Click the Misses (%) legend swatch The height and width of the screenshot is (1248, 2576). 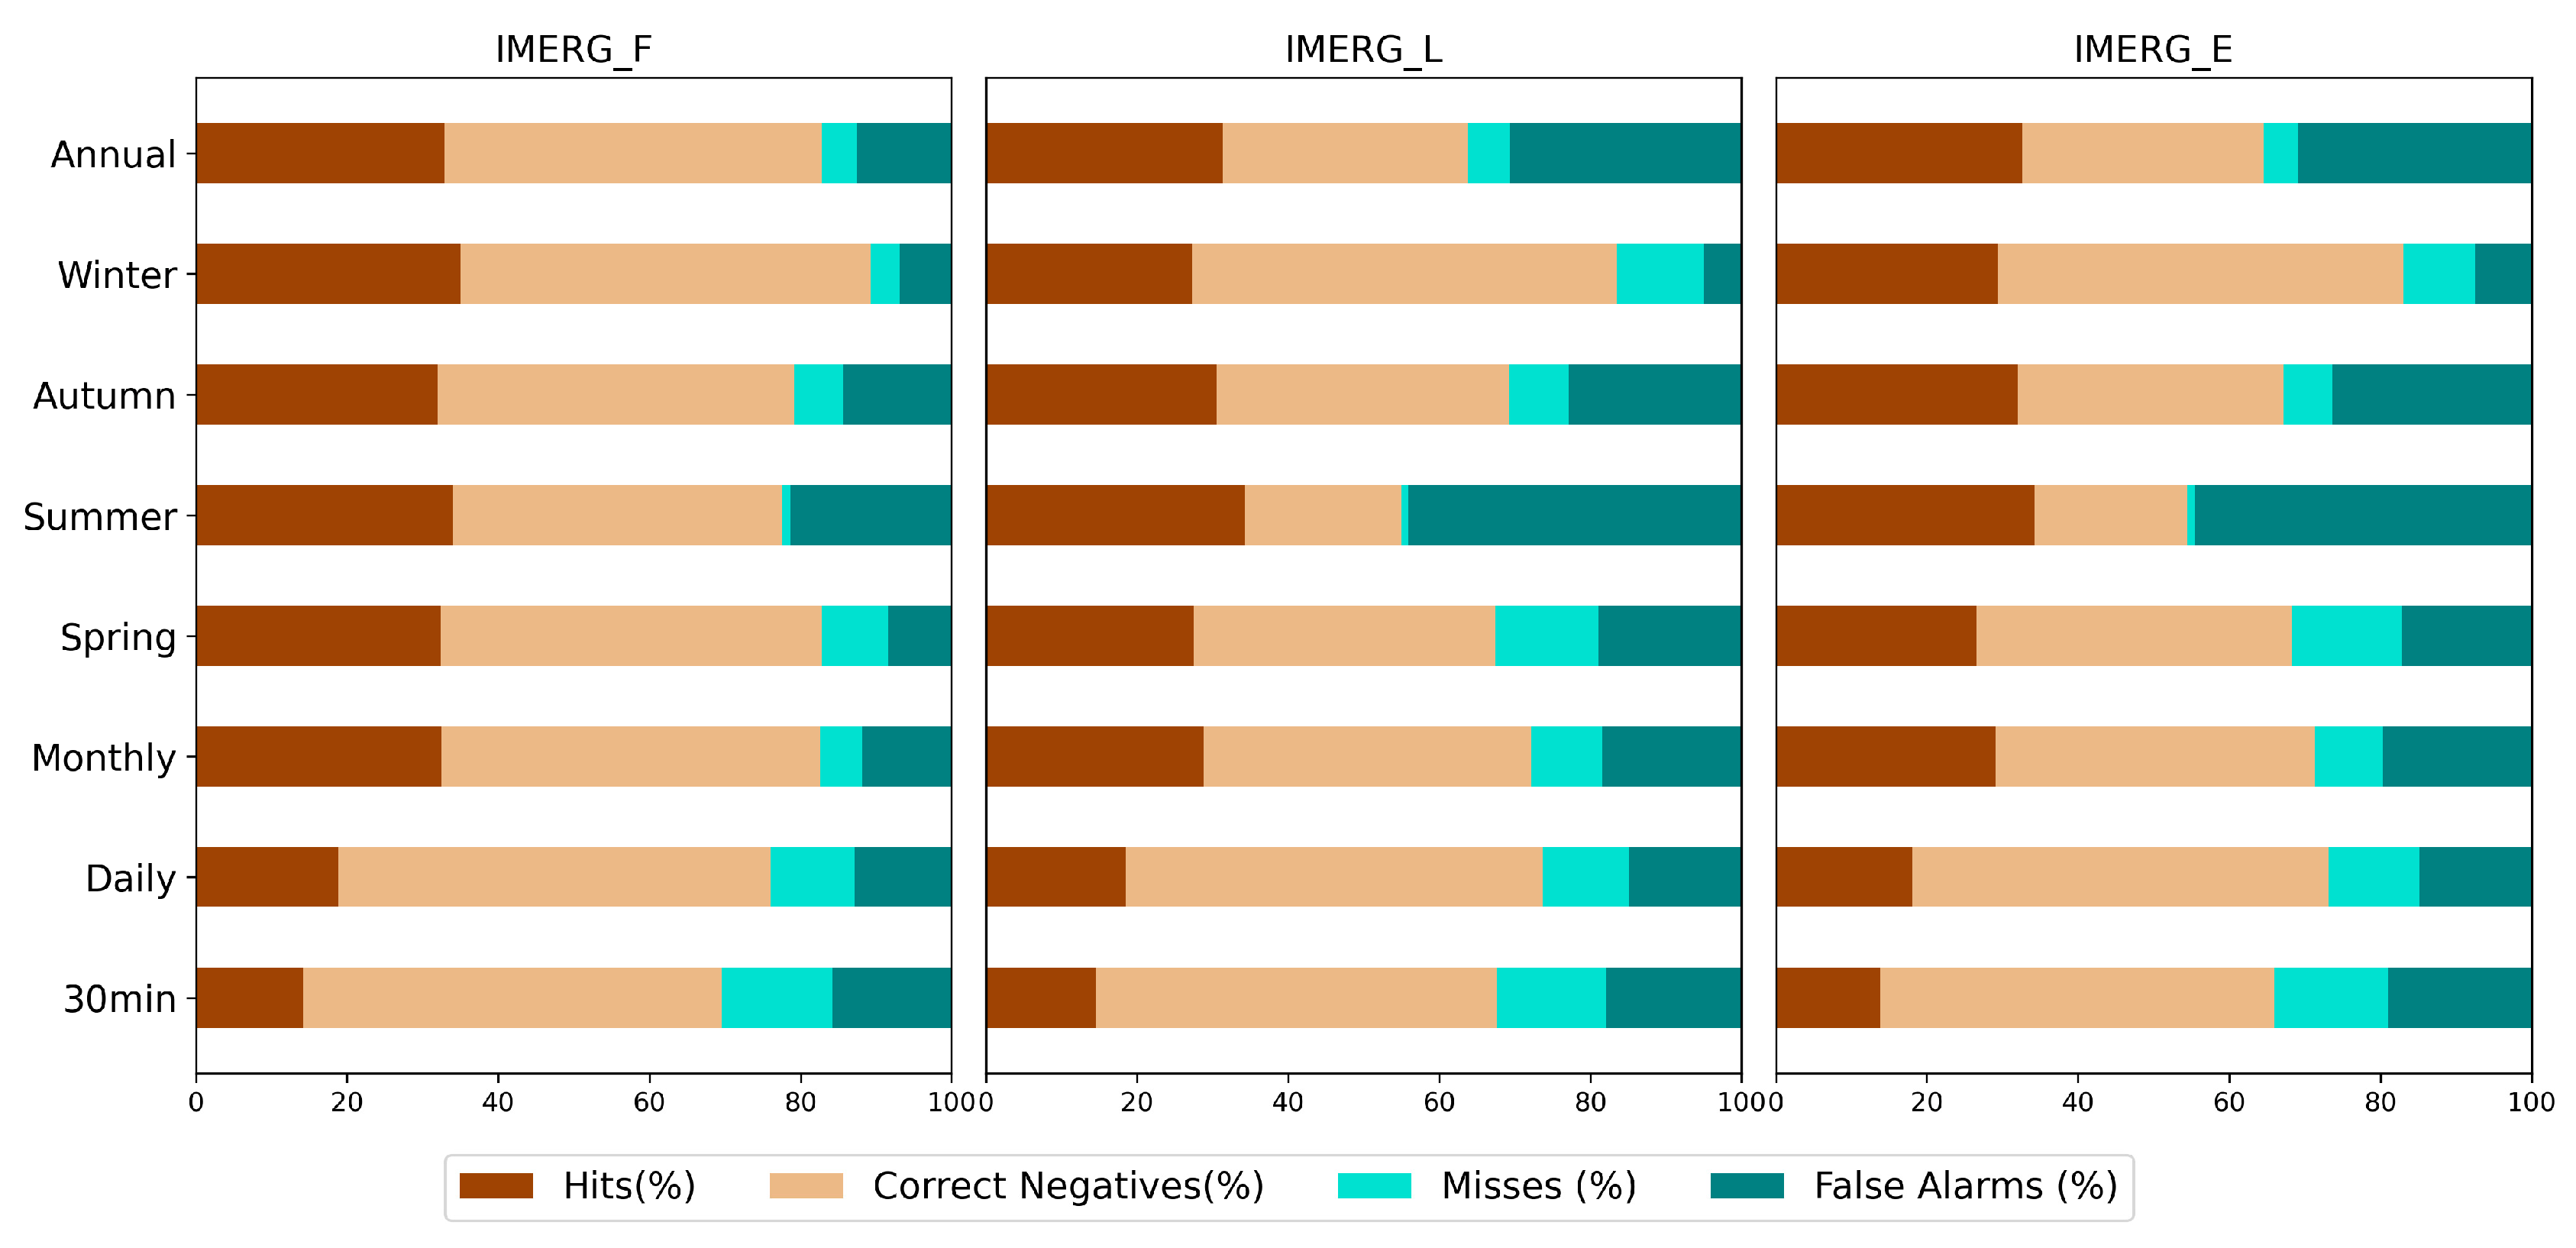tap(1374, 1185)
